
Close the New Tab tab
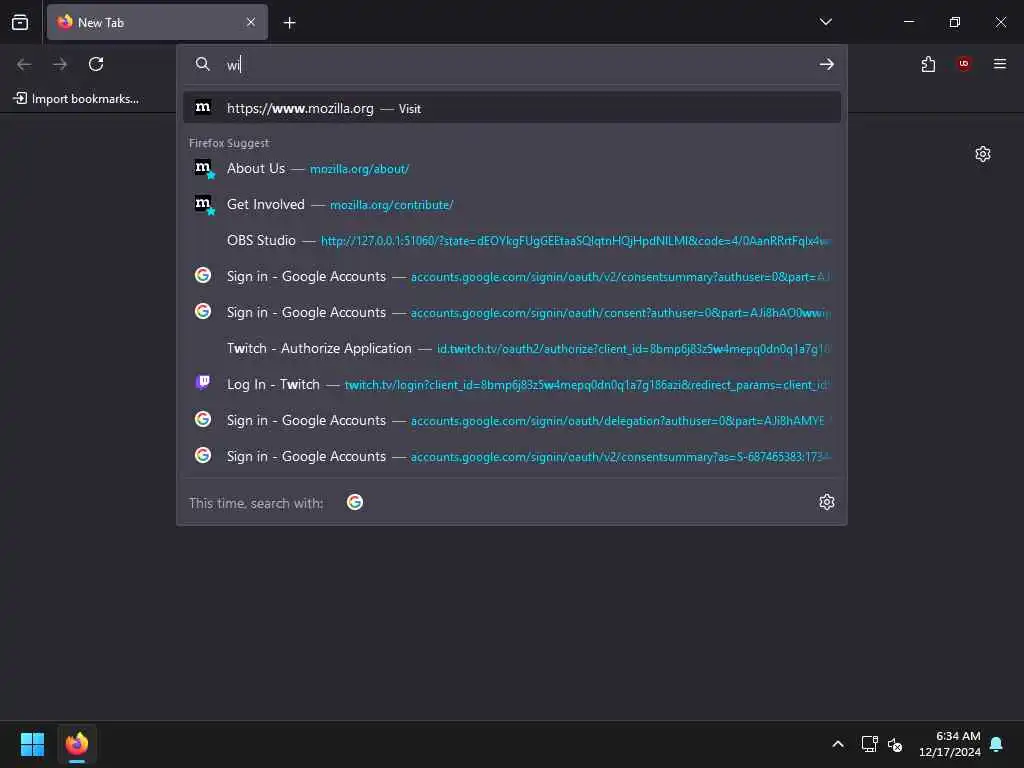point(251,22)
